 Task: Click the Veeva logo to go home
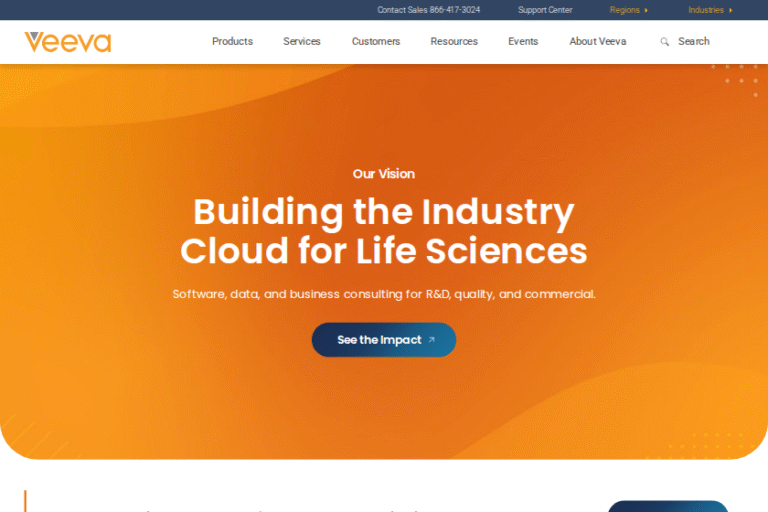(68, 41)
